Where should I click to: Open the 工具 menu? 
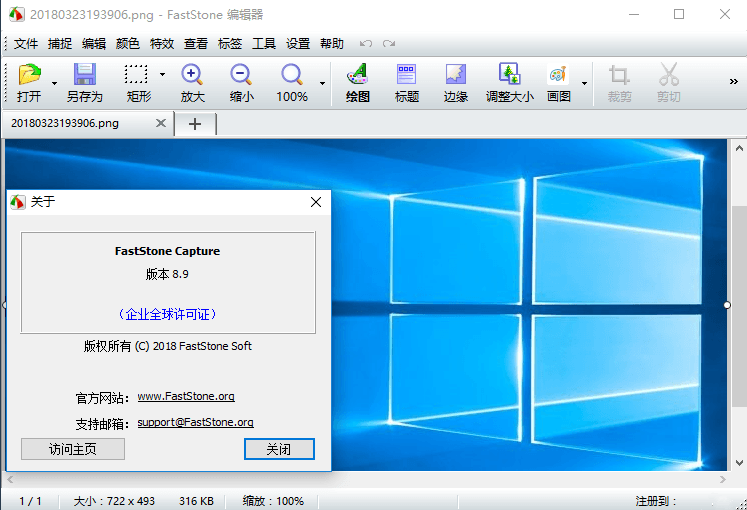coord(264,44)
